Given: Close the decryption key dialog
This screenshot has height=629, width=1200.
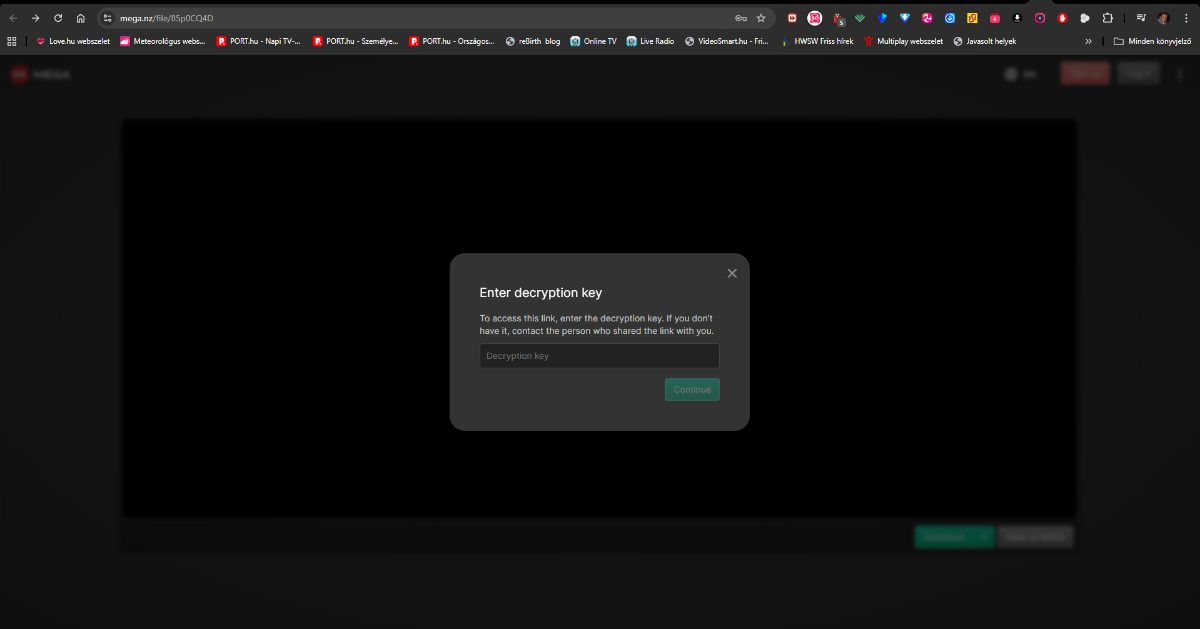Looking at the screenshot, I should coord(732,273).
